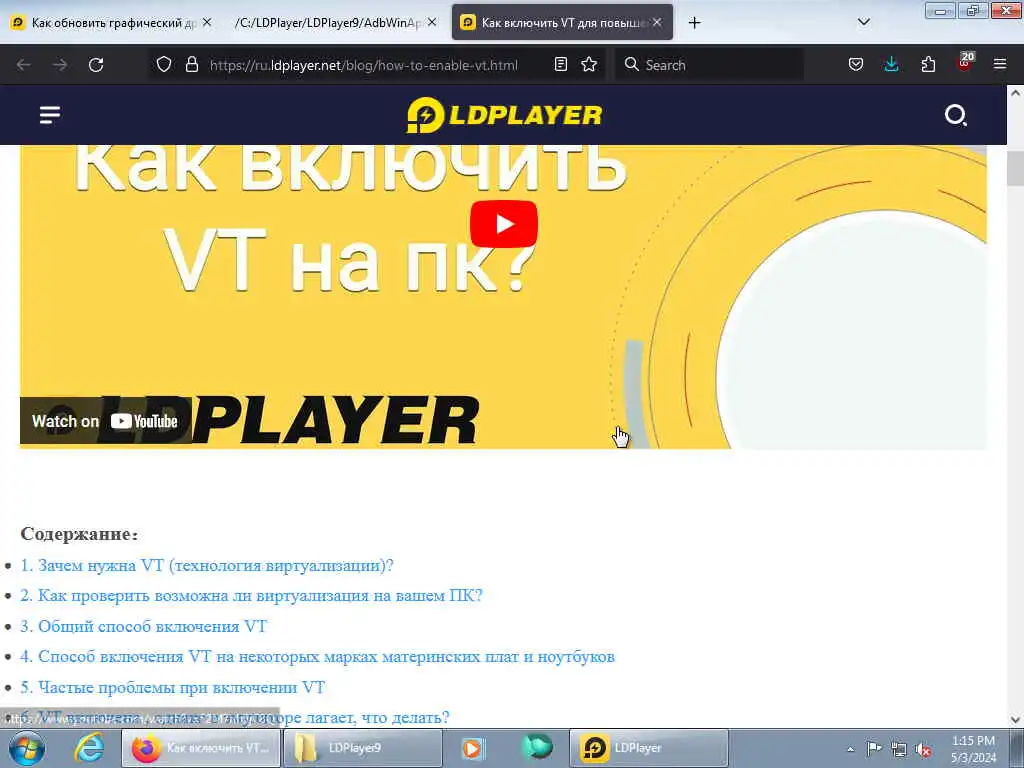
Task: Show hidden tray icons arrow
Action: click(x=850, y=749)
